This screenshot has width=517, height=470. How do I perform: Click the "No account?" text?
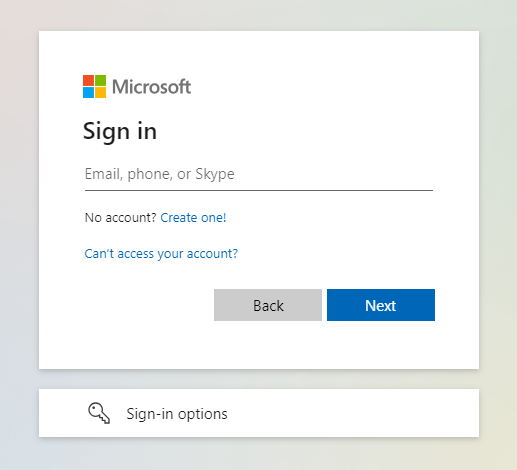pos(121,218)
